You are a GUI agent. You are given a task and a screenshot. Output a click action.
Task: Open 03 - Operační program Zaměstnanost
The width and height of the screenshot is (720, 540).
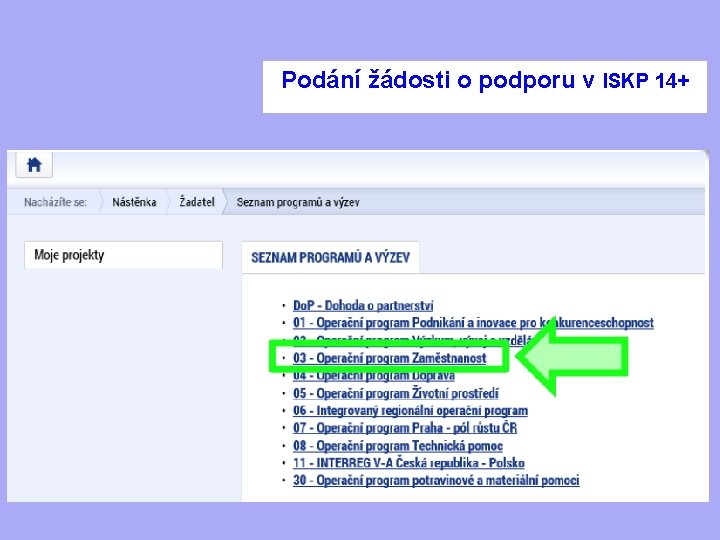click(x=389, y=358)
